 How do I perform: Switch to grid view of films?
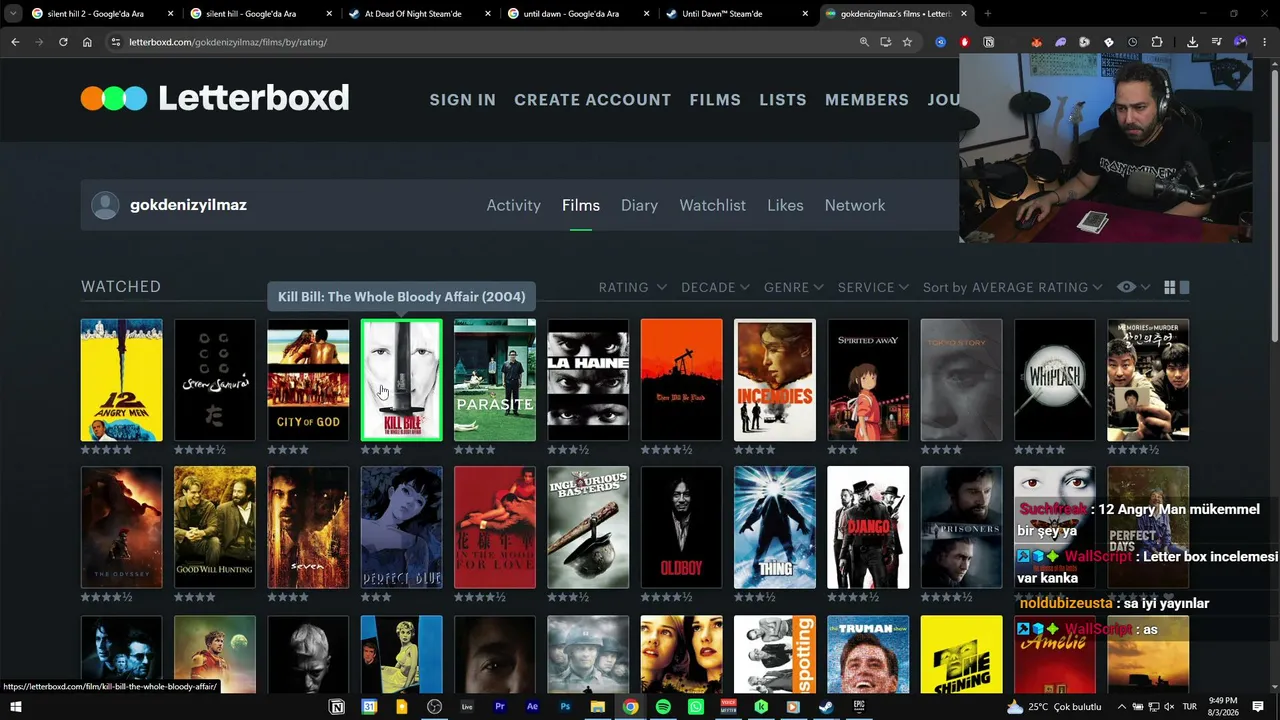(1170, 287)
